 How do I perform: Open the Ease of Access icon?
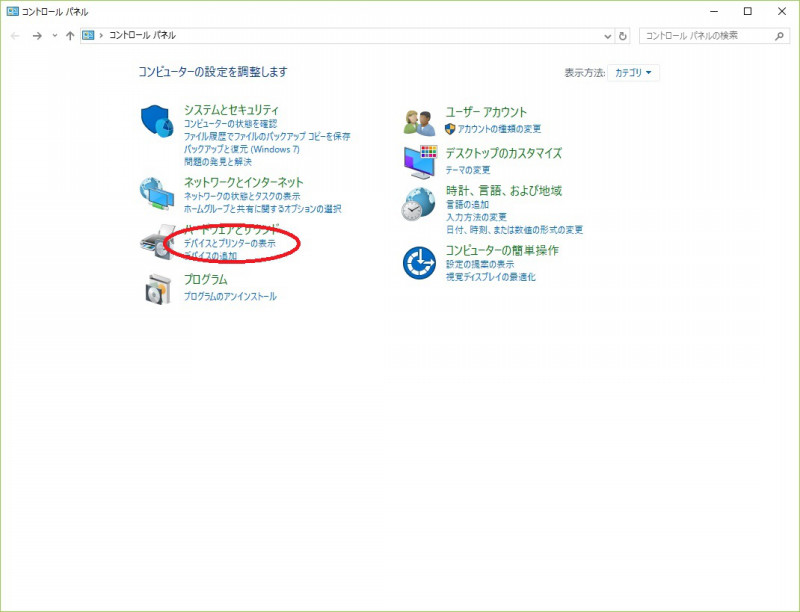[x=419, y=263]
